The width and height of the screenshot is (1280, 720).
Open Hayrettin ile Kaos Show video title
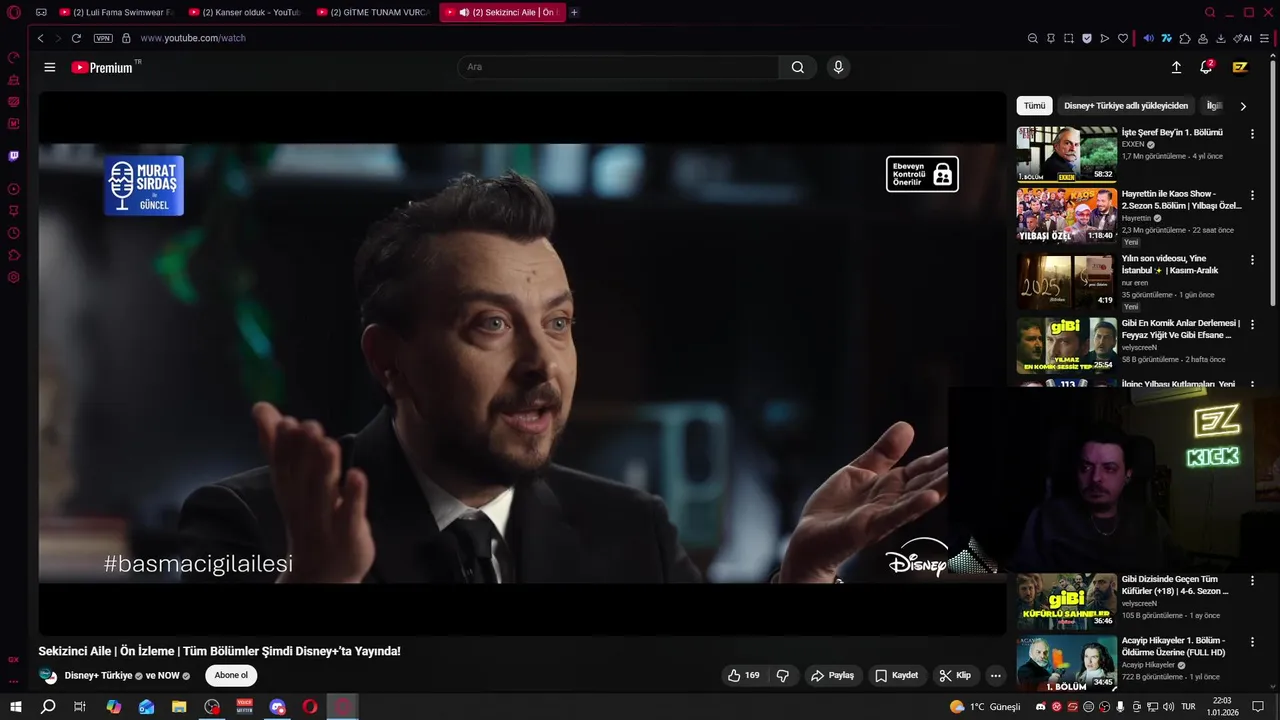[x=1181, y=199]
